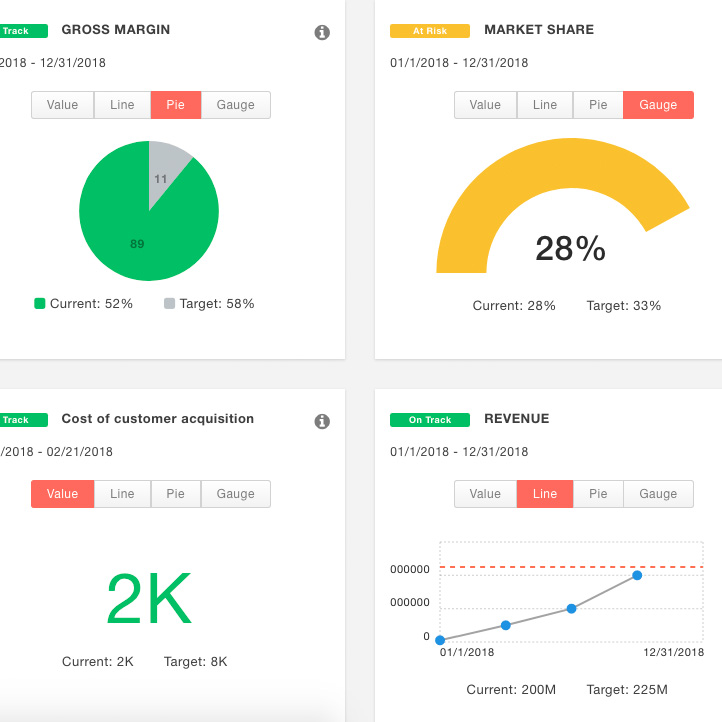Select Line view on Cost of customer acquisition
This screenshot has width=722, height=722.
pyautogui.click(x=122, y=494)
